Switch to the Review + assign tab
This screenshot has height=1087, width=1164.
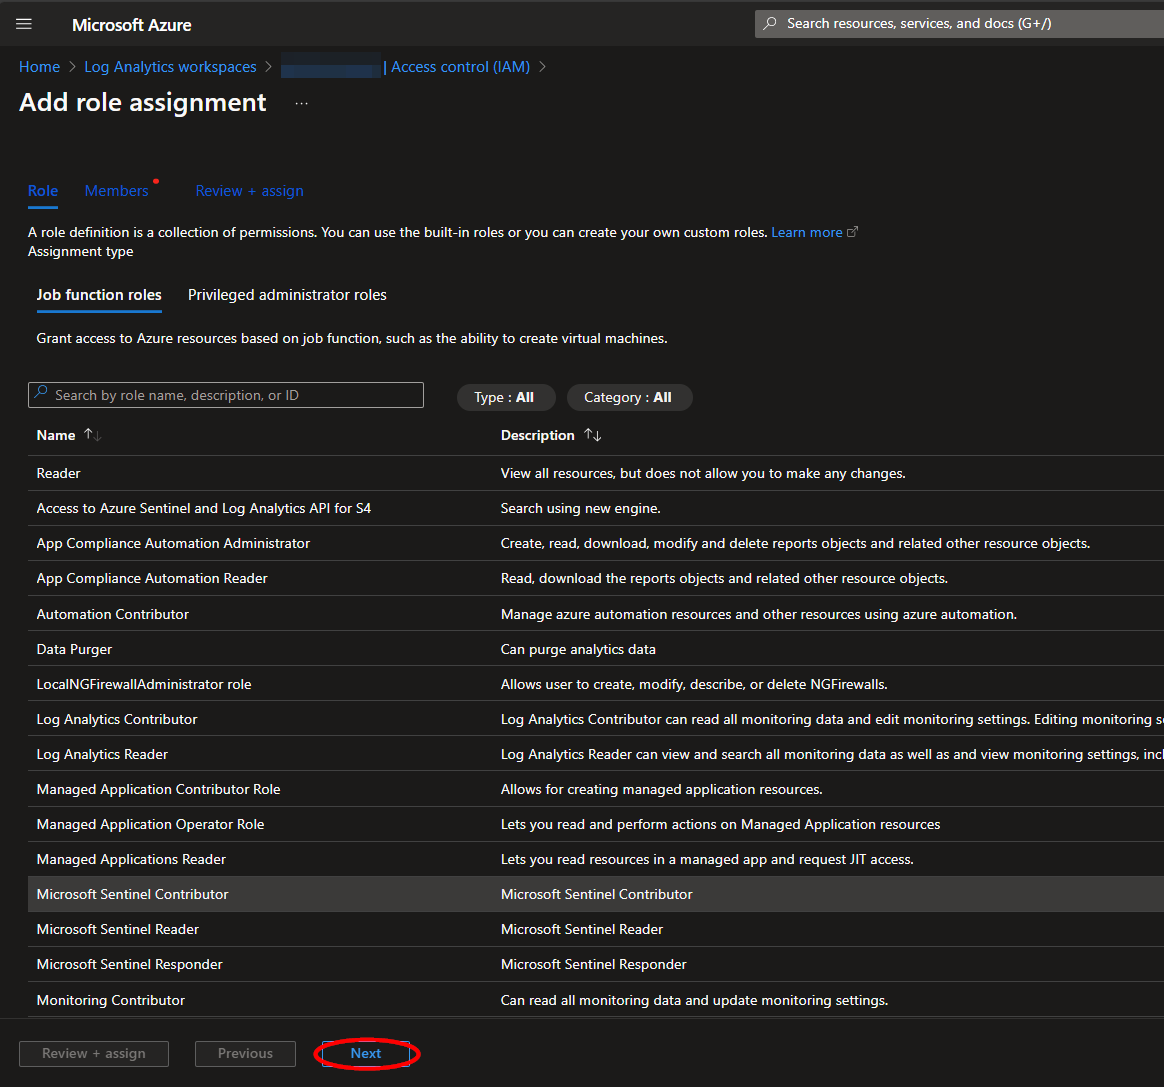click(x=249, y=191)
